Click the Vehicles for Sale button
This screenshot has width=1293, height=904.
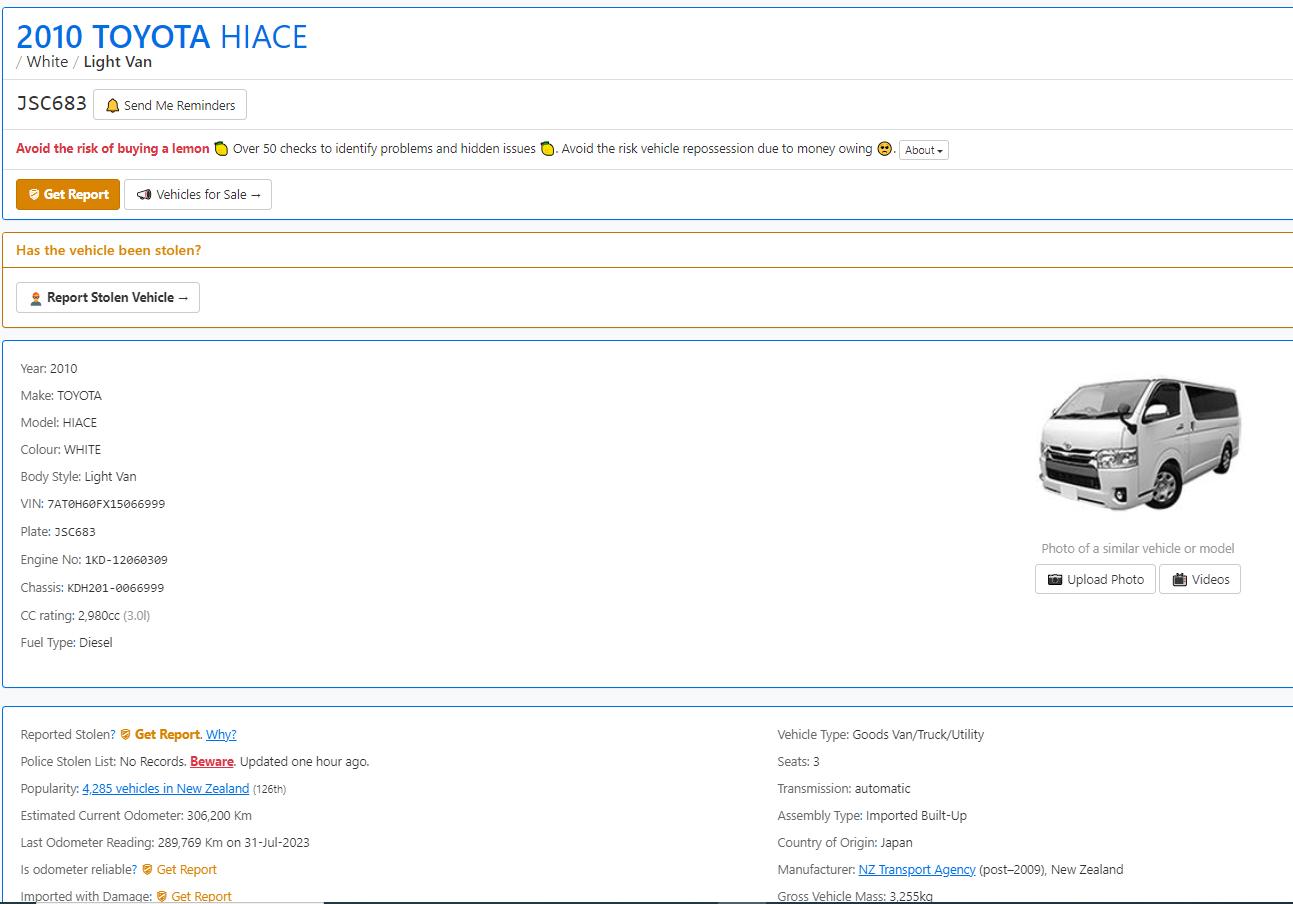(x=198, y=195)
